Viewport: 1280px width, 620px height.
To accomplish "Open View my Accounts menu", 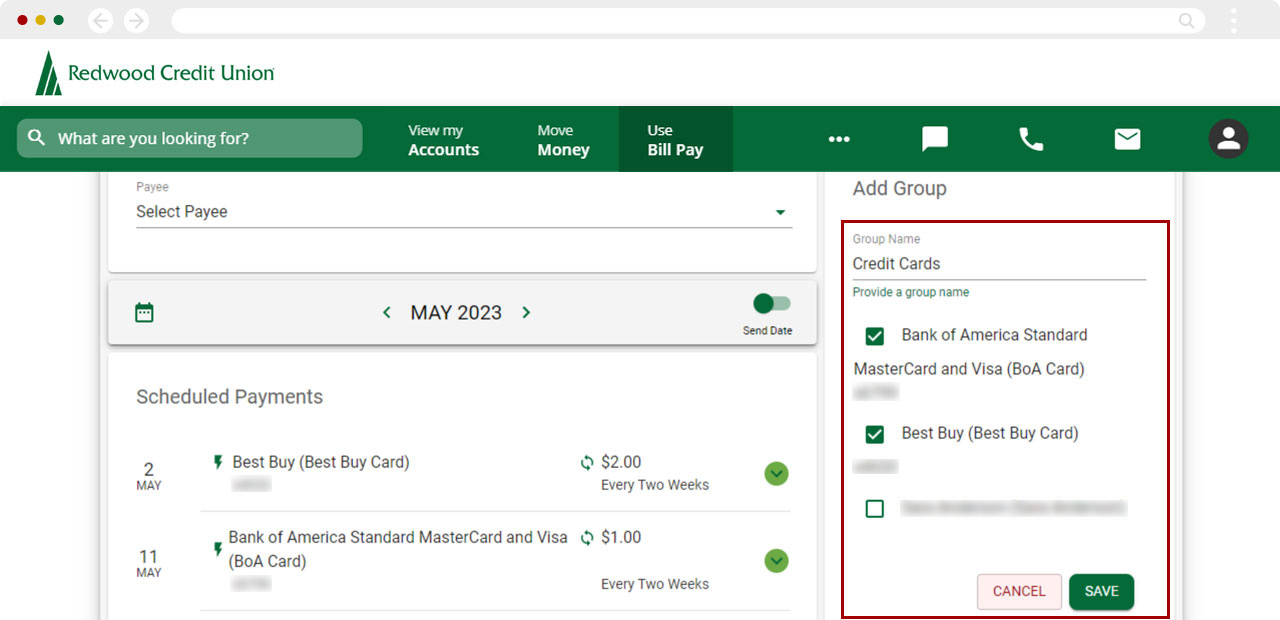I will [x=444, y=140].
